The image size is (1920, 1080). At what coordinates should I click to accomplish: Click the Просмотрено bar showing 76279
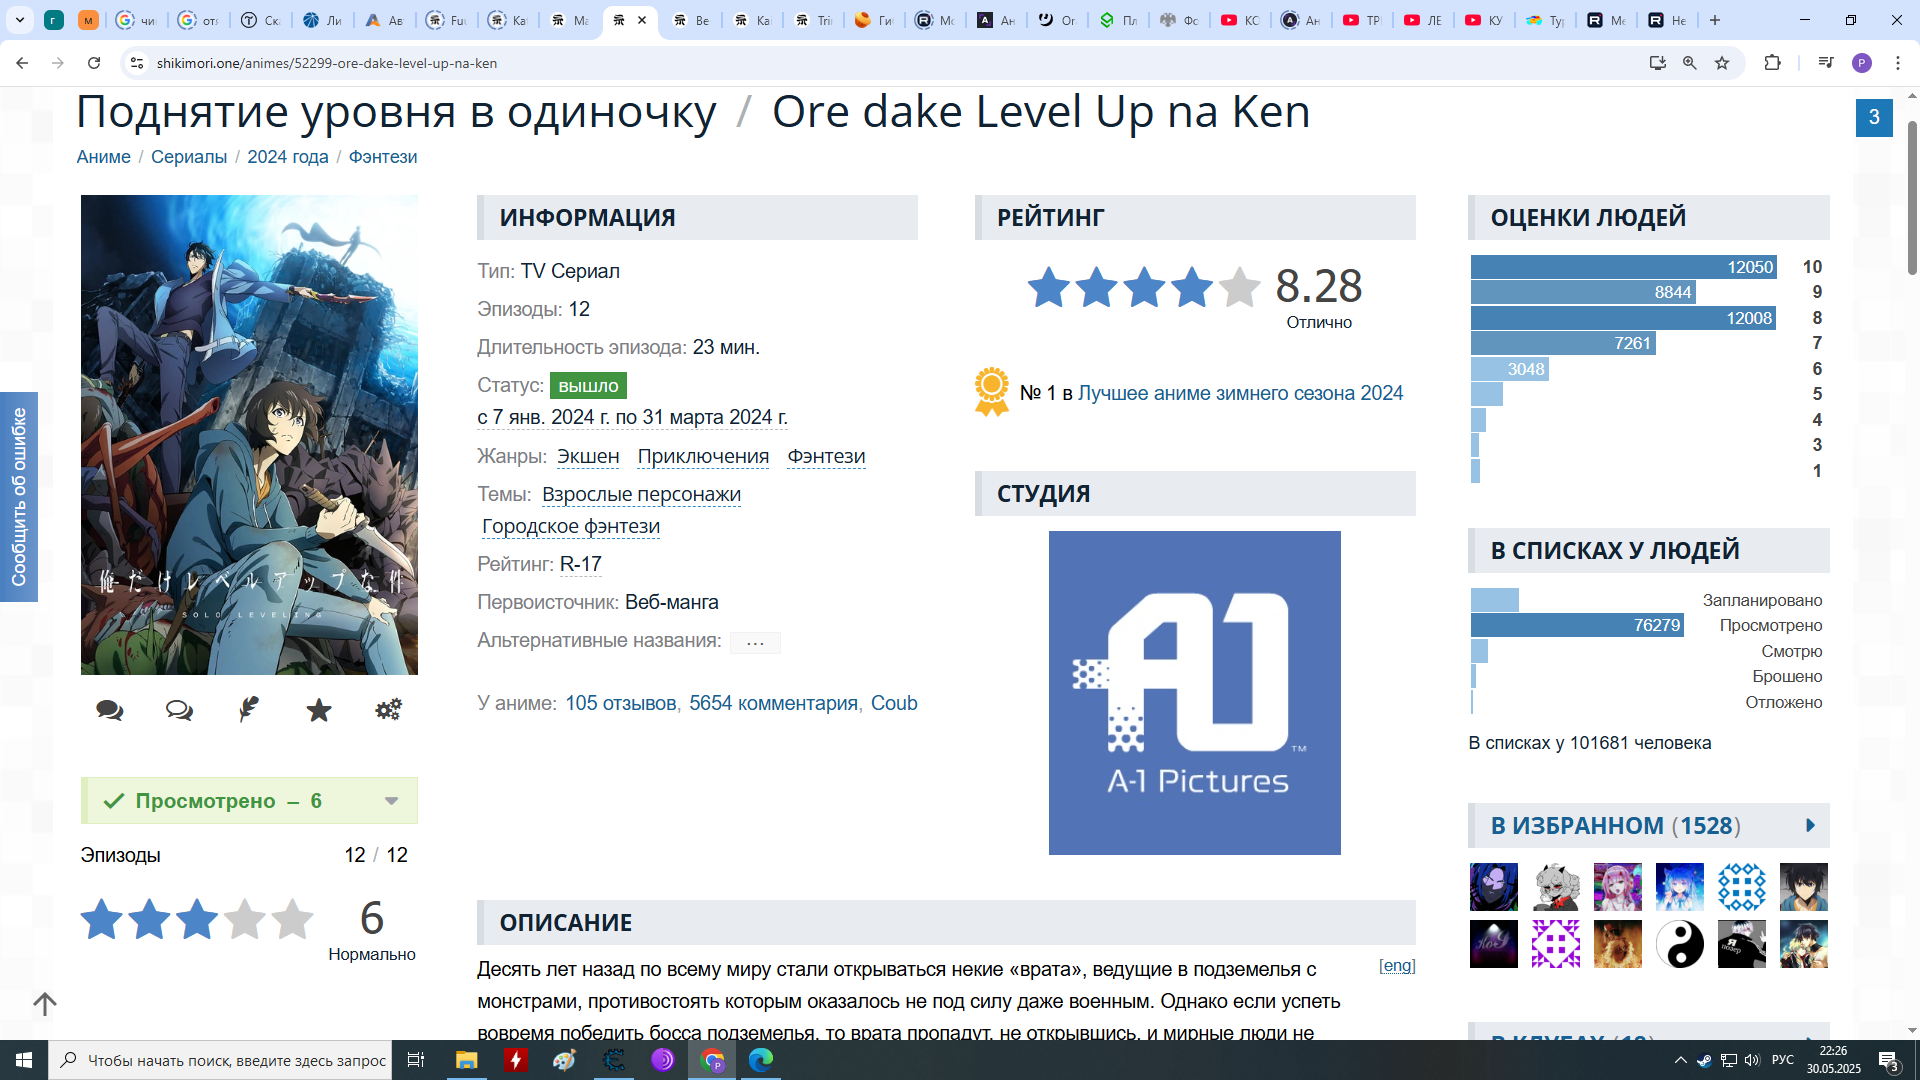pos(1577,625)
